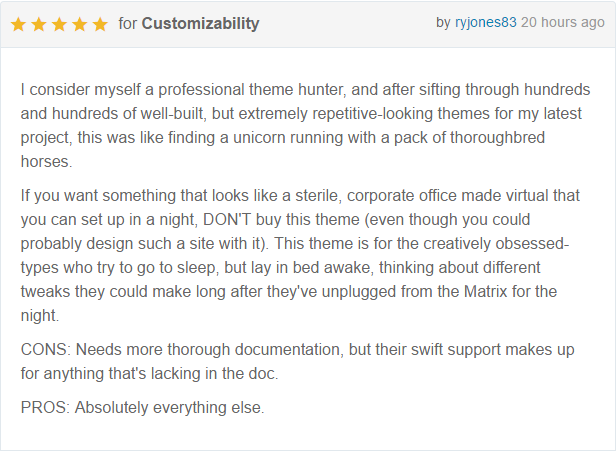616x451 pixels.
Task: Open the ryjones83 user profile link
Action: [x=486, y=22]
